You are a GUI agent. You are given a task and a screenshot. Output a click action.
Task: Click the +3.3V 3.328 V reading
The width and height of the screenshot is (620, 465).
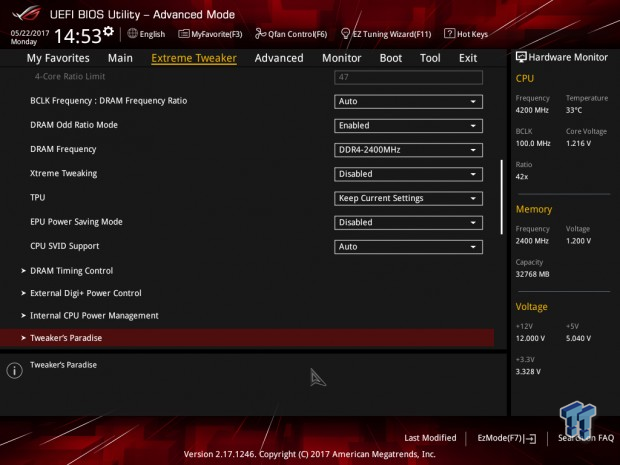tap(528, 372)
